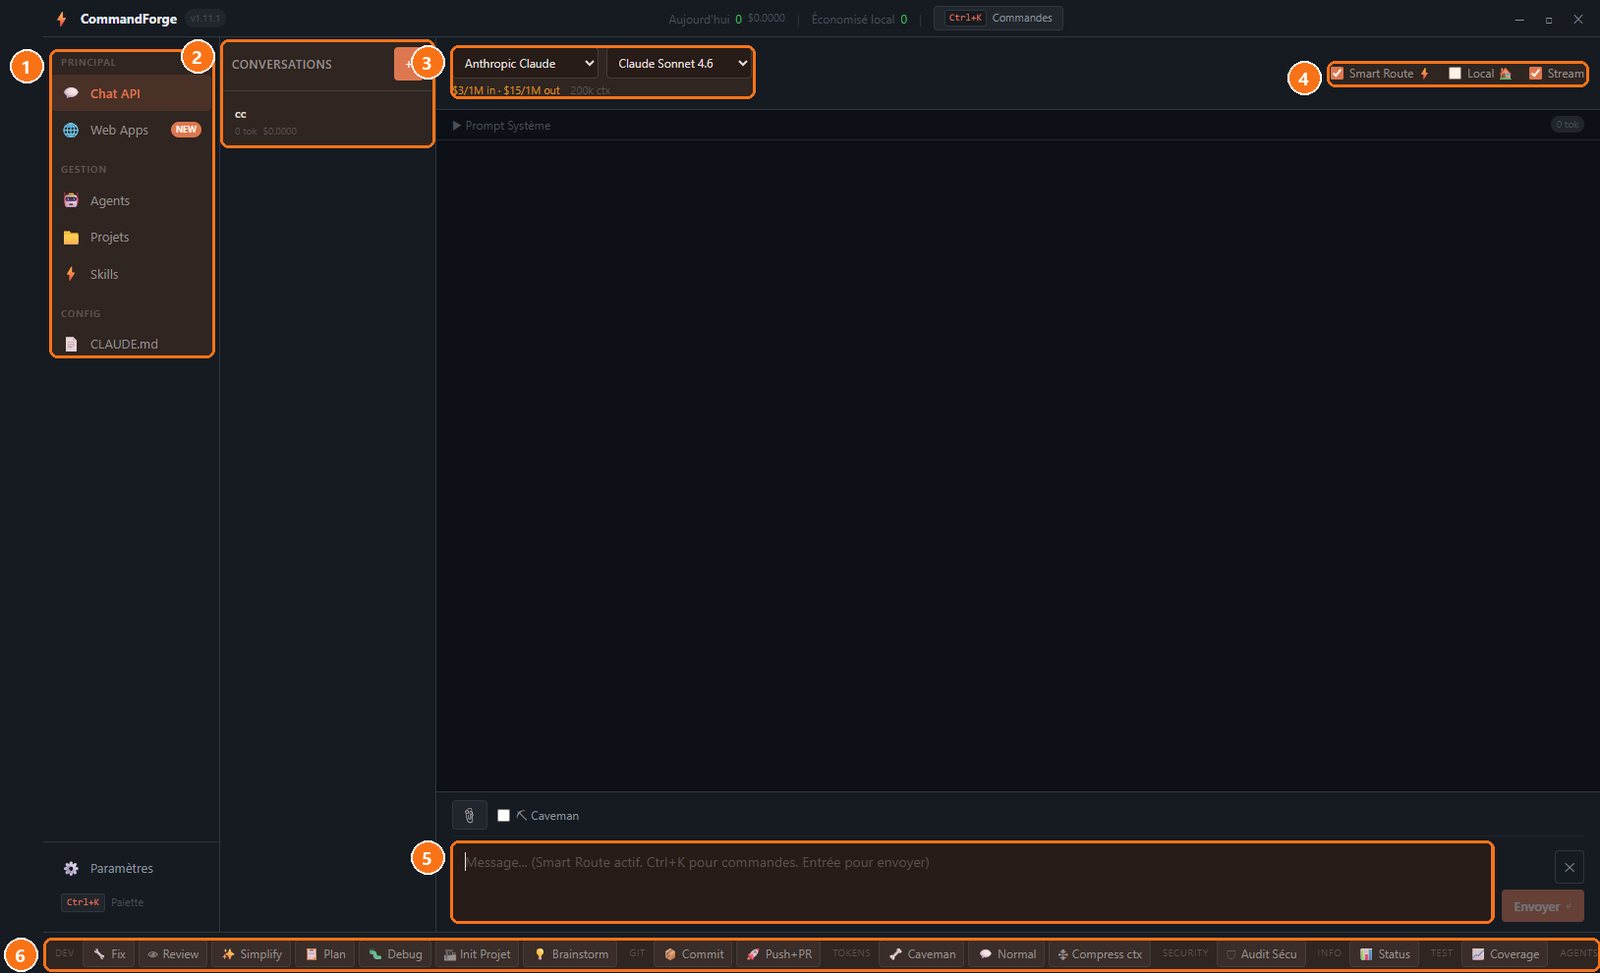Open the Skills section
This screenshot has height=973, width=1600.
[132, 274]
